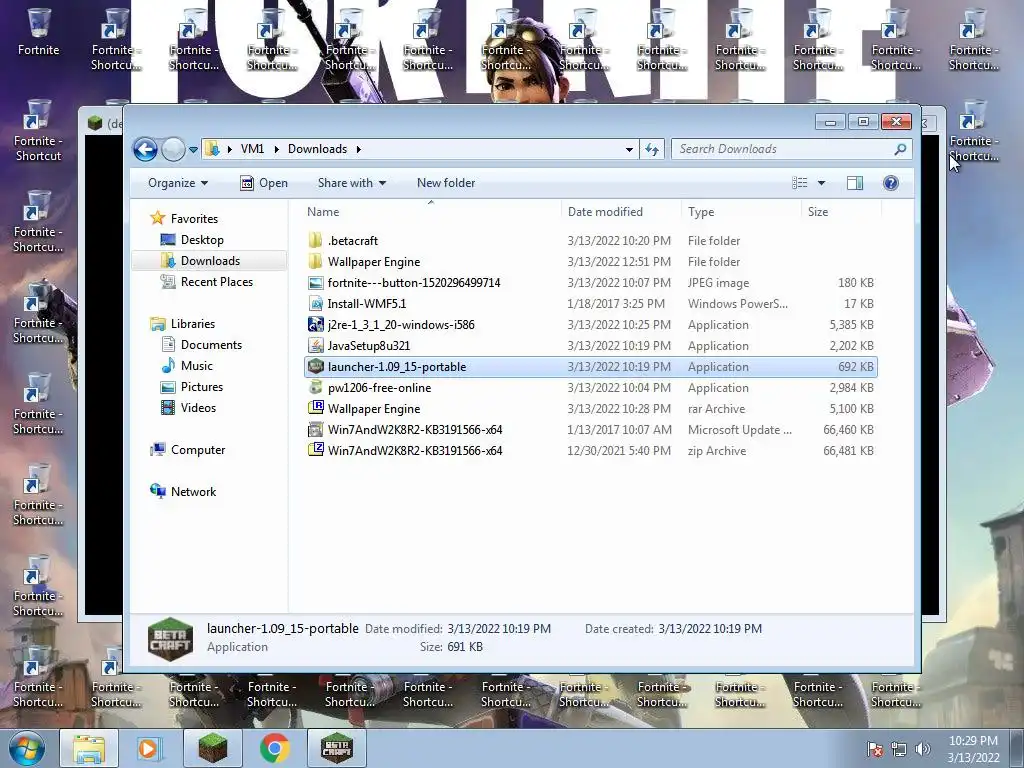1024x768 pixels.
Task: Select the Install-WMF5.1 PowerShell script icon
Action: 315,304
